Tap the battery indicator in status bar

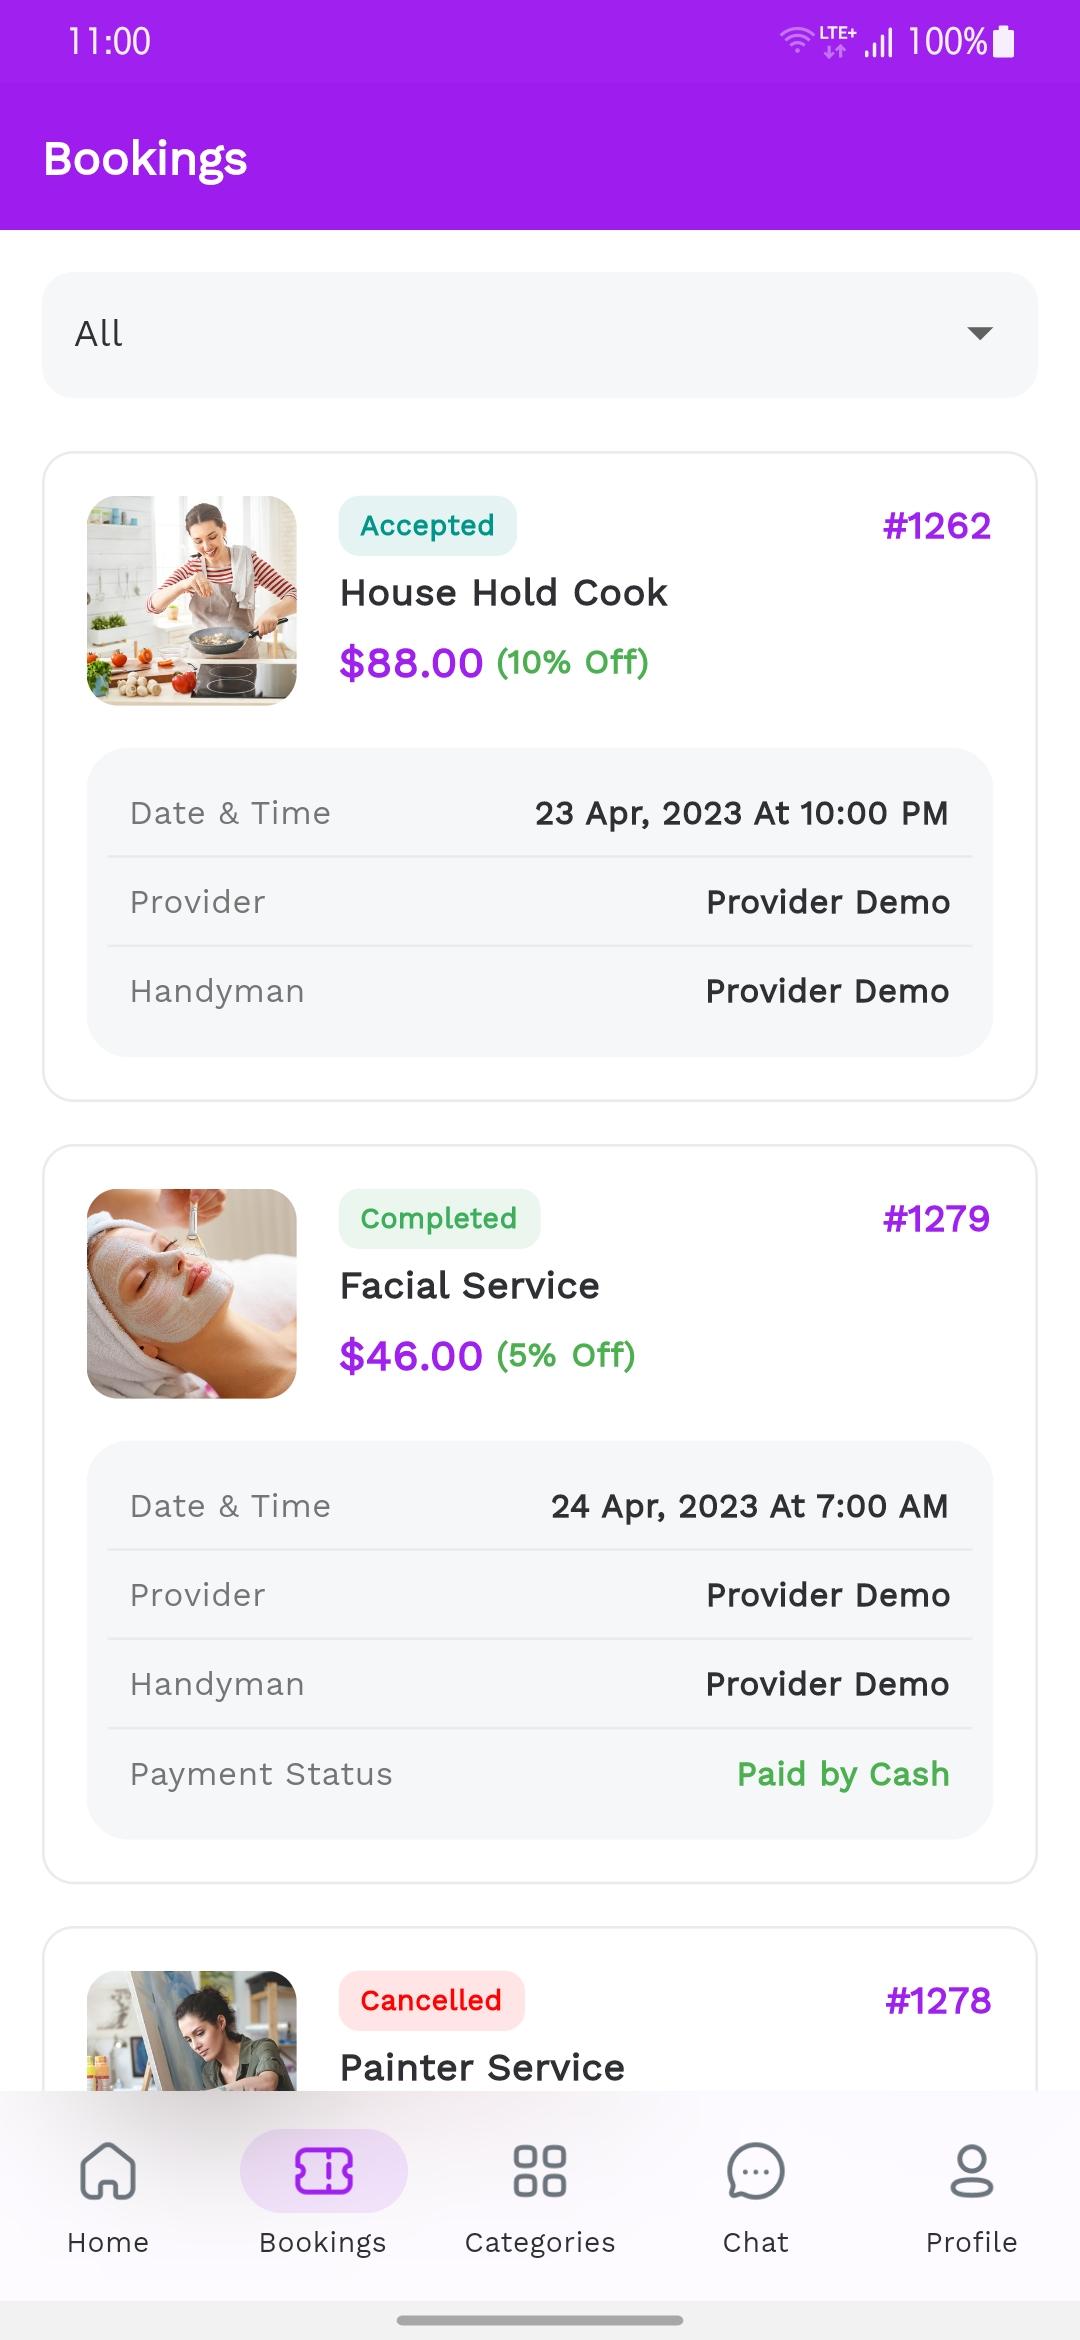click(1004, 42)
